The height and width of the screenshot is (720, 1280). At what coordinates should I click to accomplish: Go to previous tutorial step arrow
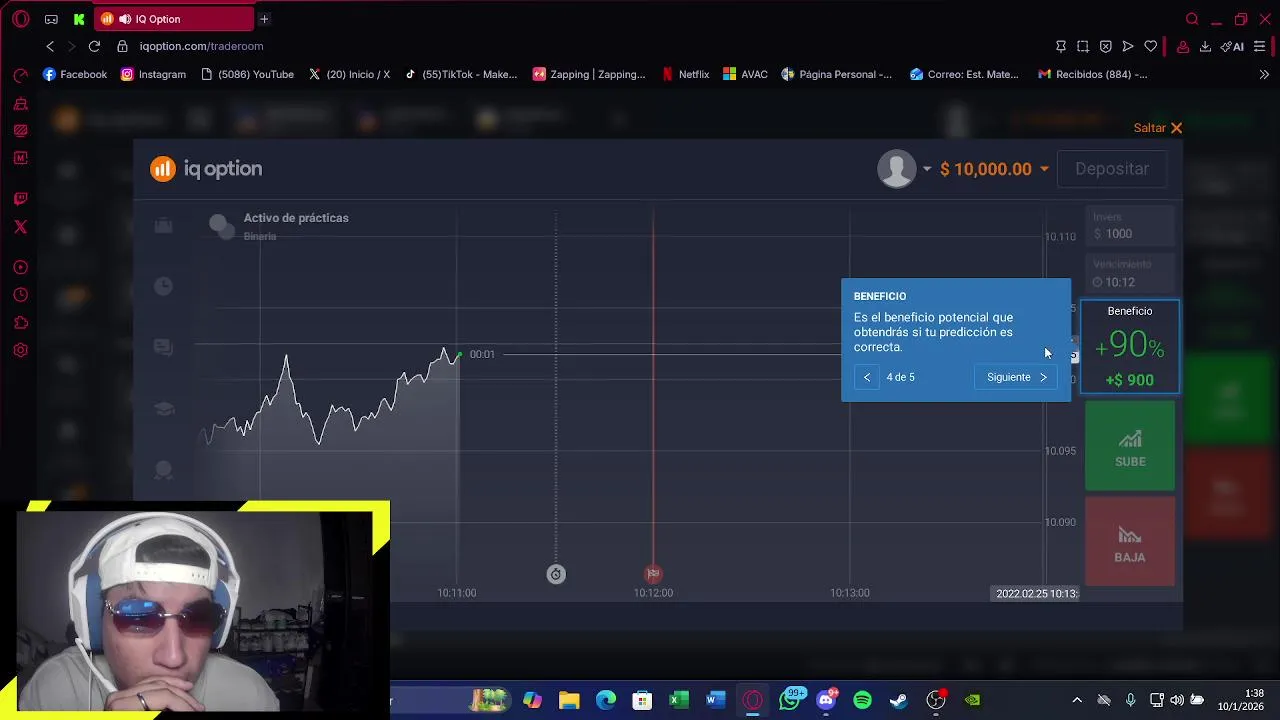click(x=867, y=377)
